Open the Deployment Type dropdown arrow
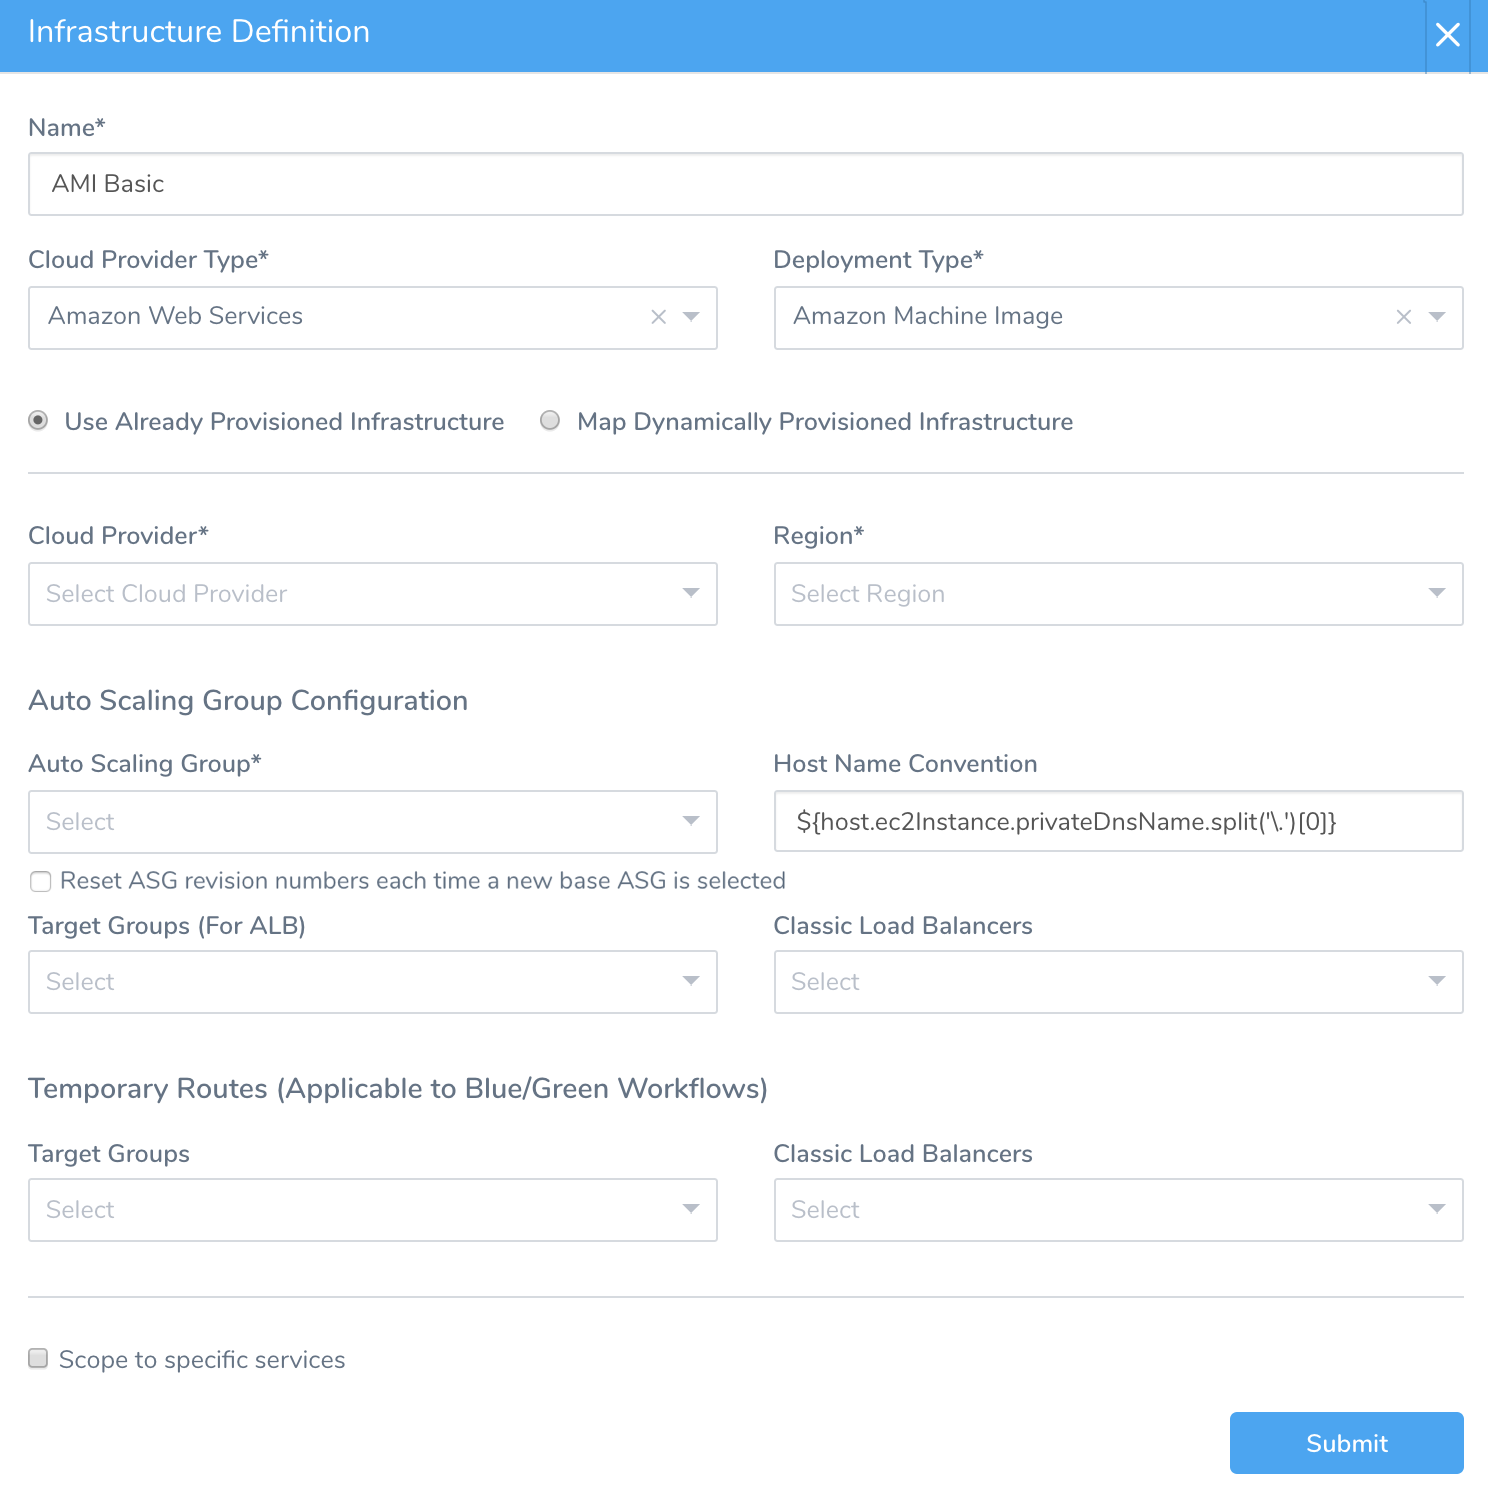 pos(1437,317)
